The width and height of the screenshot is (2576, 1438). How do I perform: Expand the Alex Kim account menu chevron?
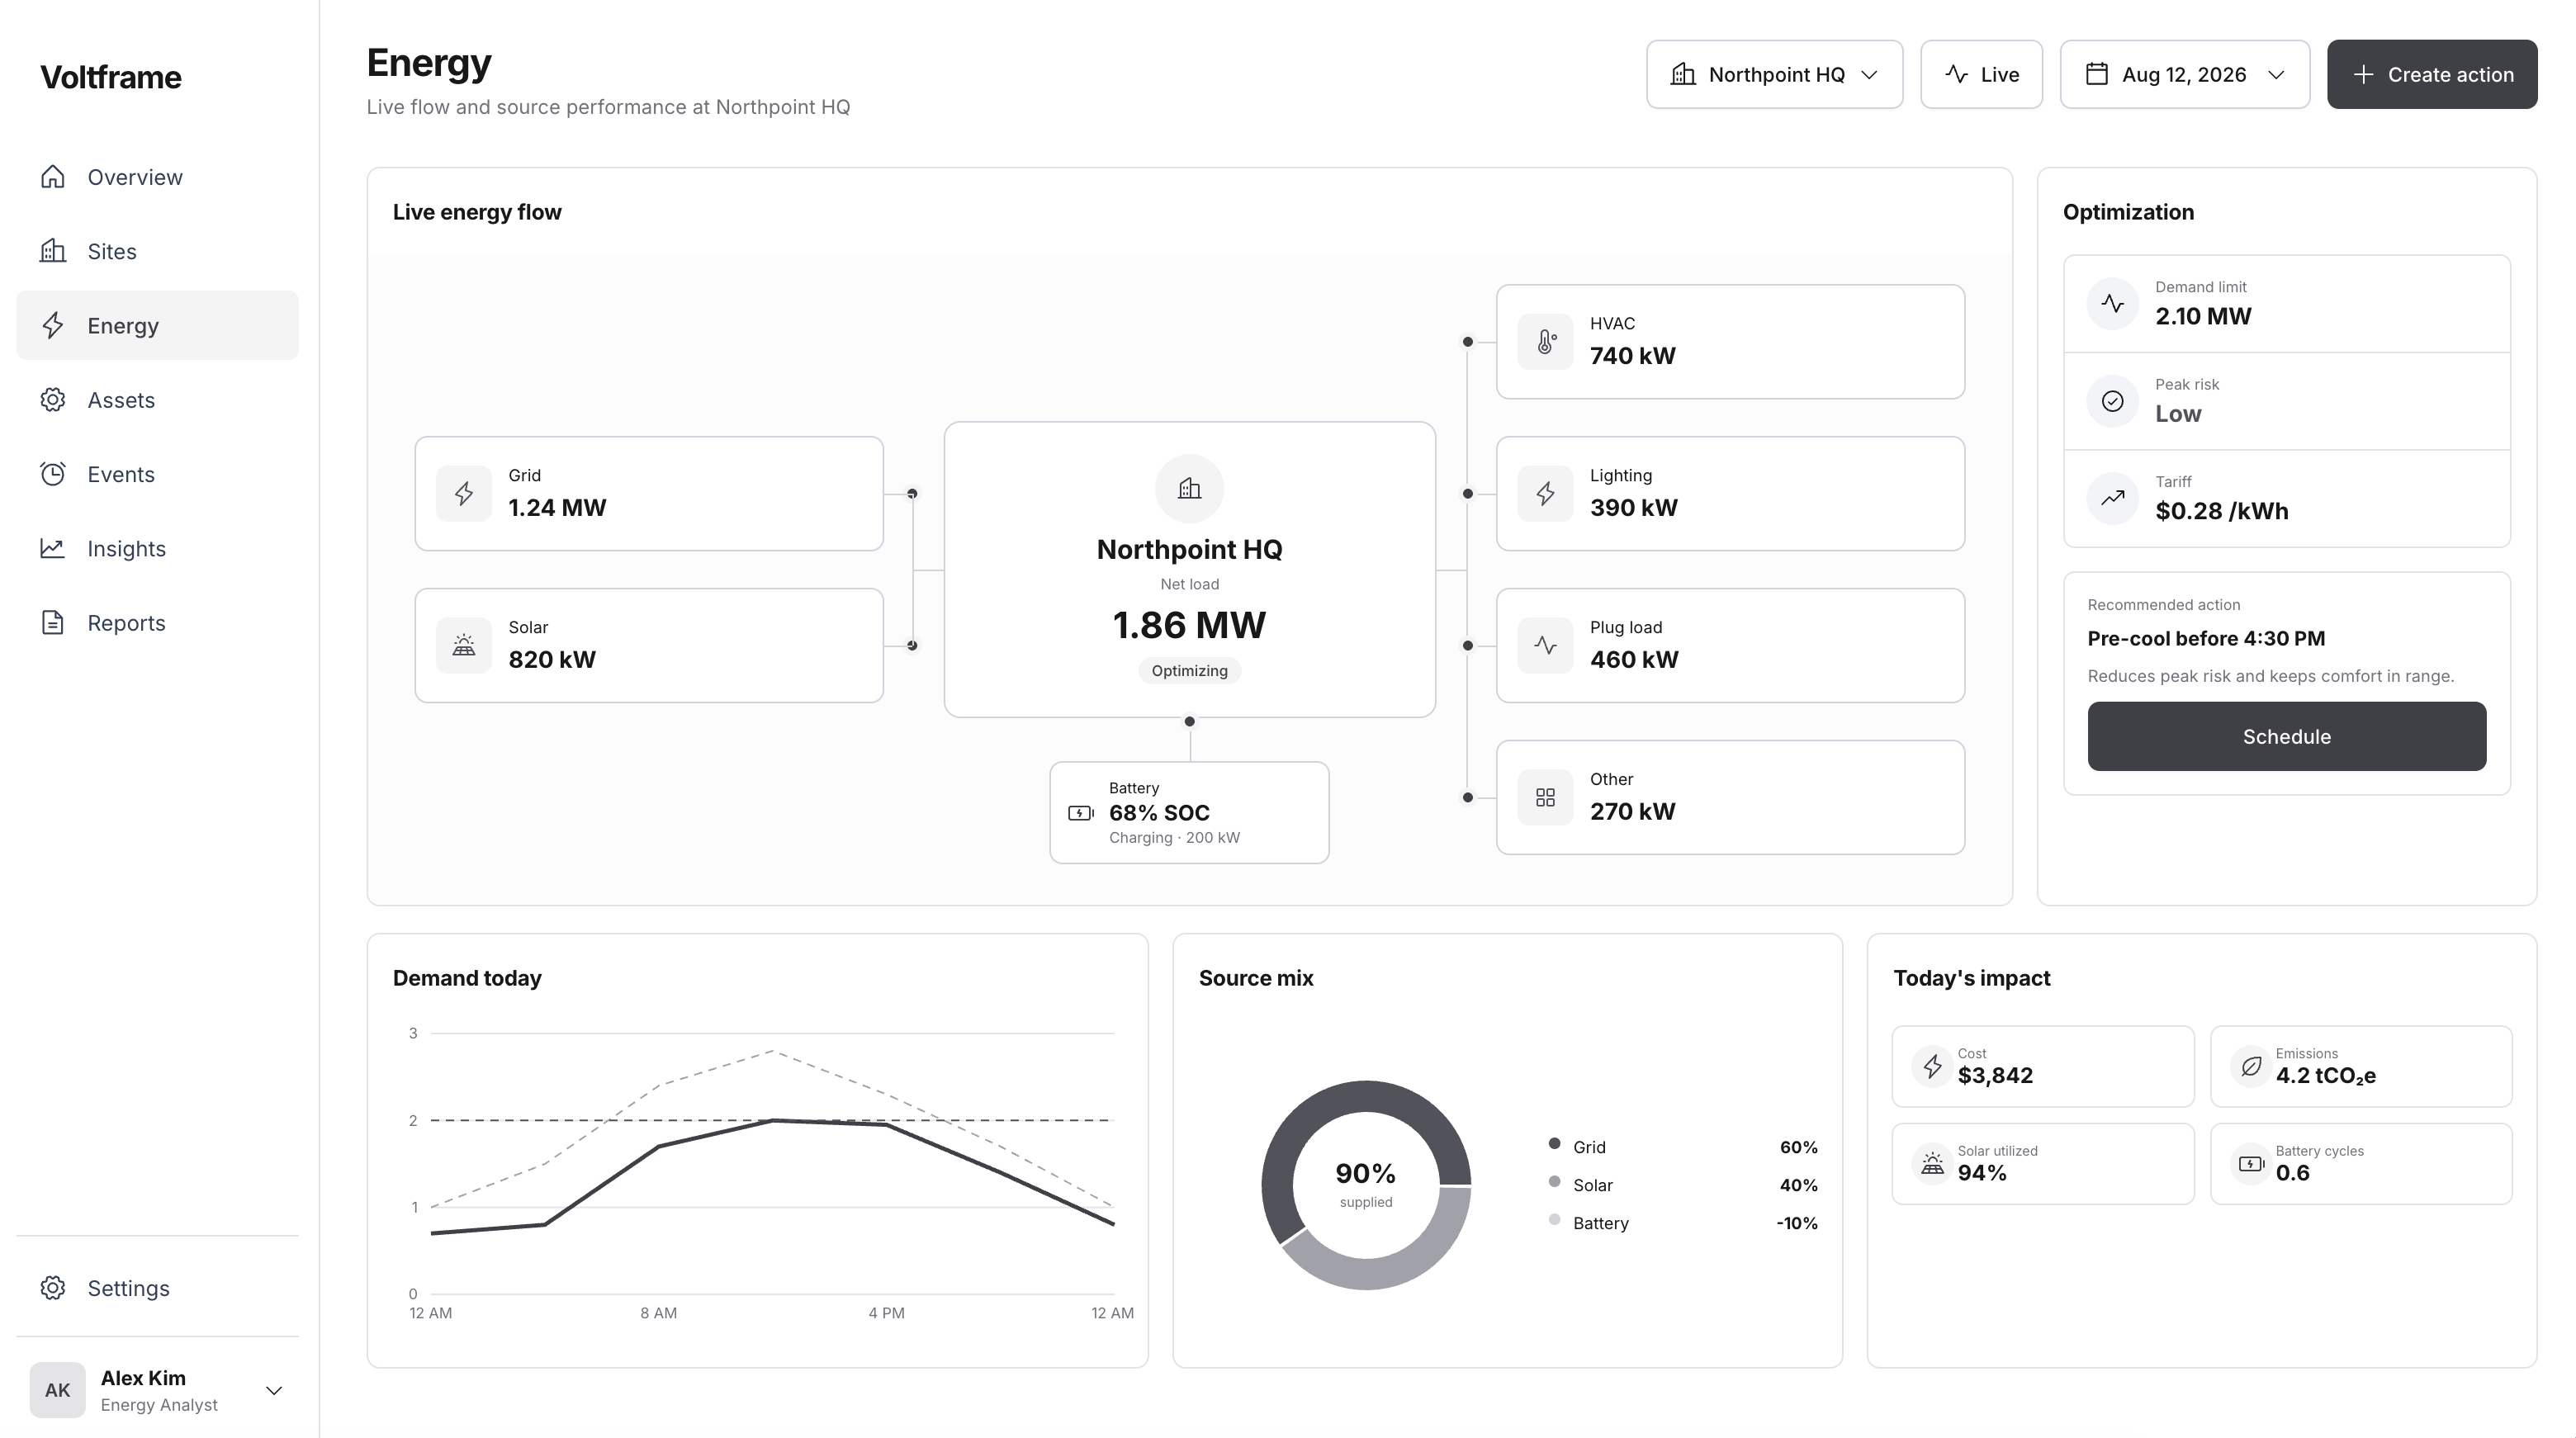coord(273,1391)
